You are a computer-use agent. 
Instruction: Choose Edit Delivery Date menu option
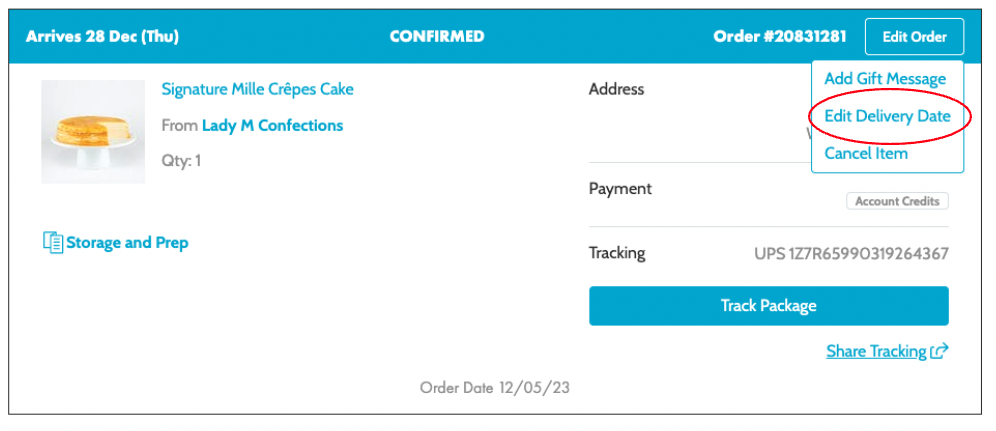(887, 116)
